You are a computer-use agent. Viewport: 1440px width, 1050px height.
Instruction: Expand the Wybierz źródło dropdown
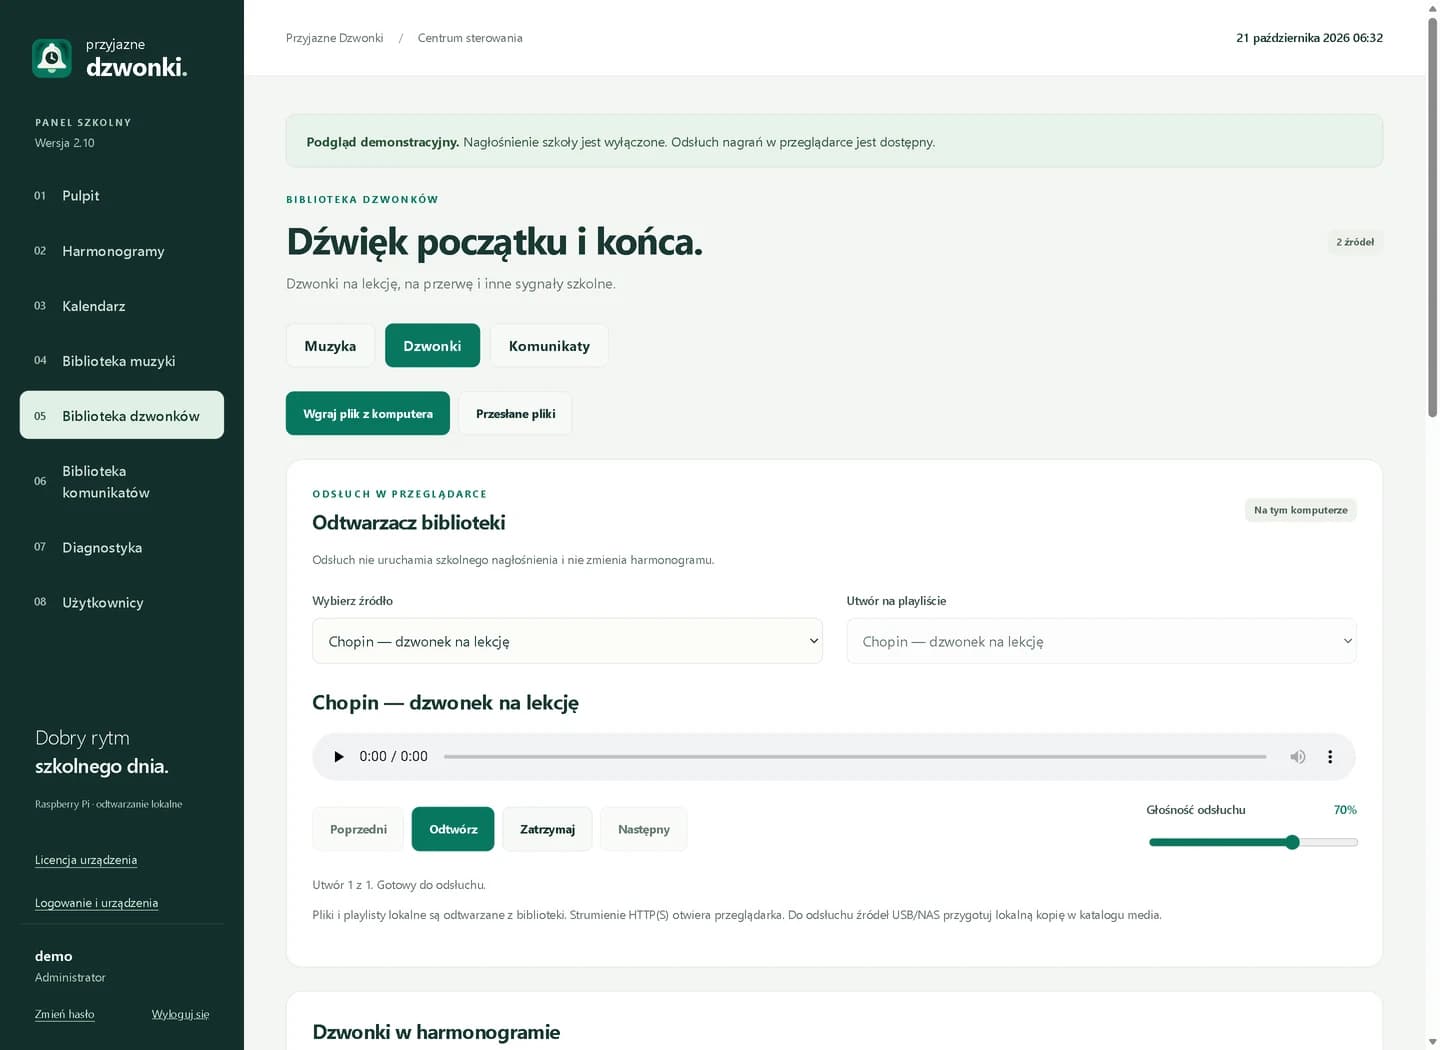point(567,641)
